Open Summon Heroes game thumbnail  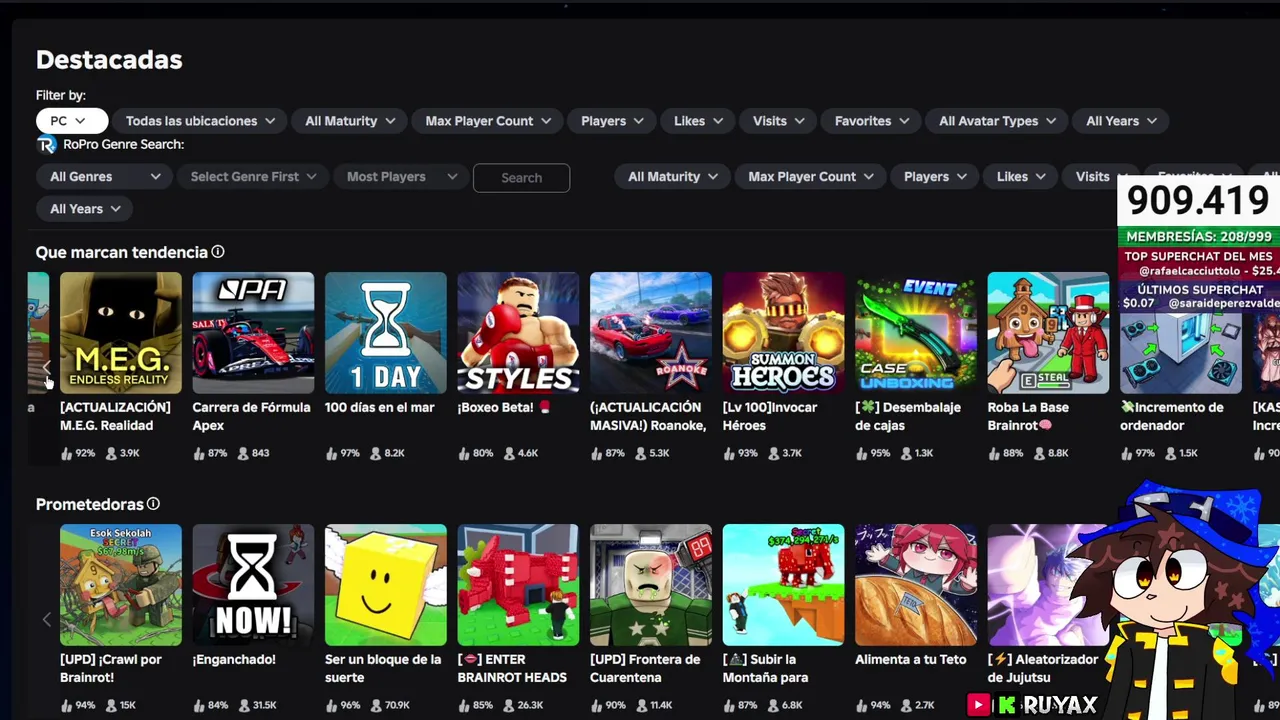pos(783,333)
